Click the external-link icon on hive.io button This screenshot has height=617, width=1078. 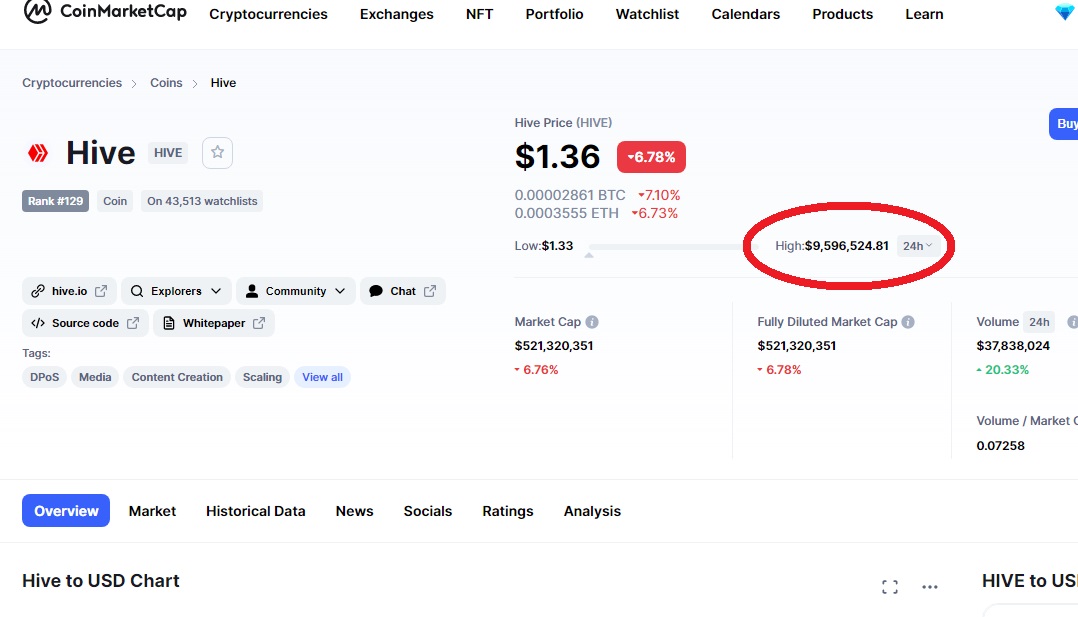pyautogui.click(x=101, y=291)
